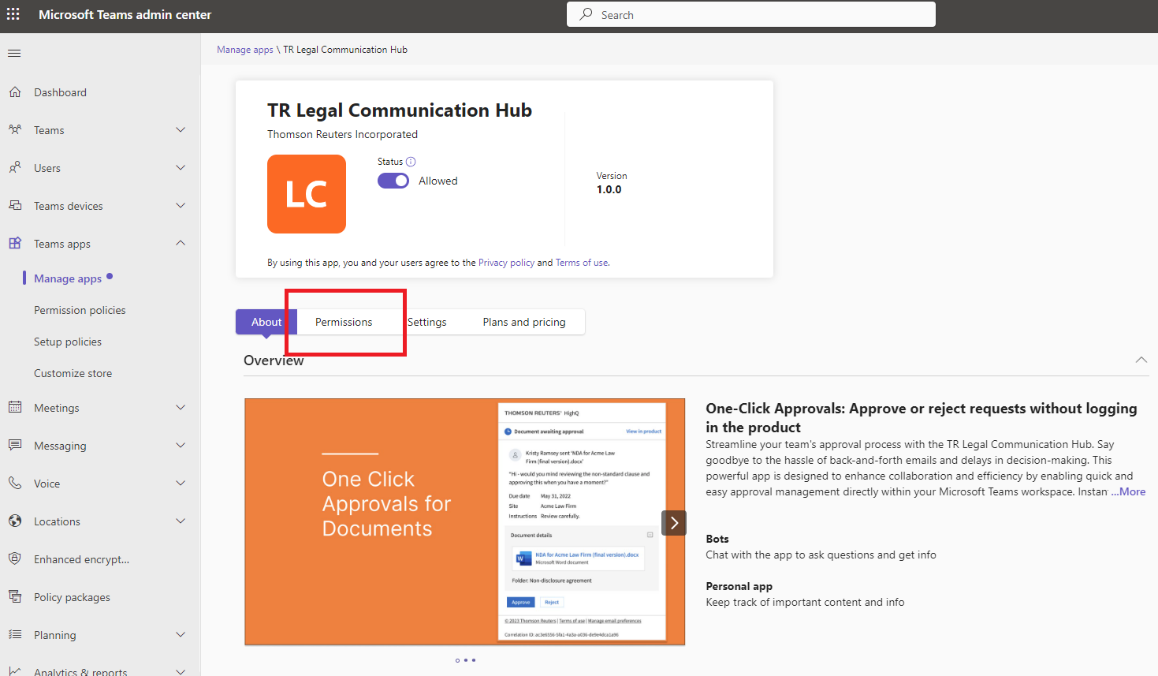The image size is (1158, 676).
Task: Open Customize store page
Action: click(73, 373)
